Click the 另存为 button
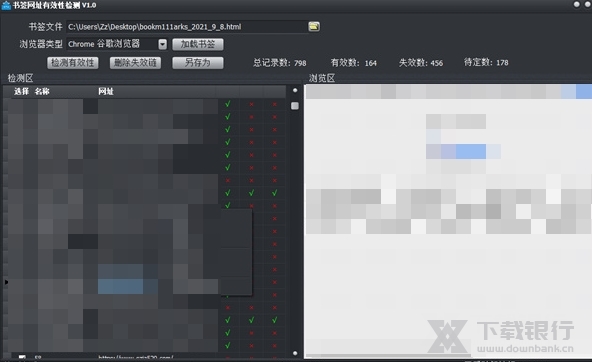Image resolution: width=592 pixels, height=362 pixels. 198,63
